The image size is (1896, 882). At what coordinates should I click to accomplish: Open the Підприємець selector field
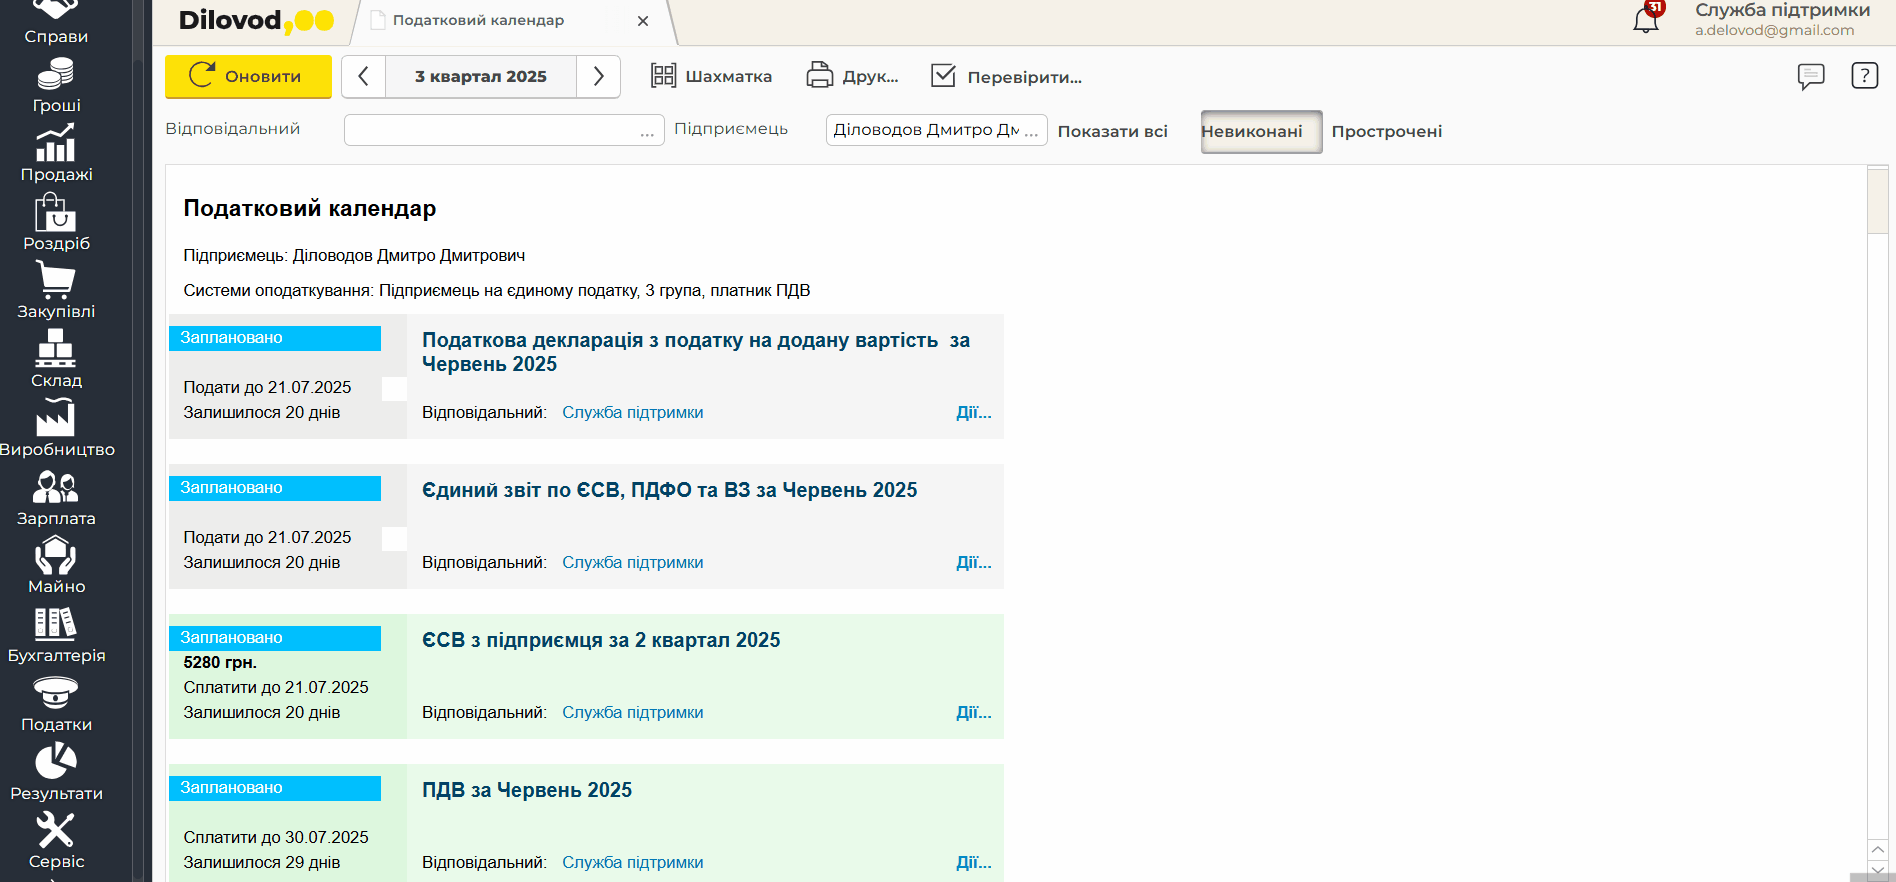point(935,130)
